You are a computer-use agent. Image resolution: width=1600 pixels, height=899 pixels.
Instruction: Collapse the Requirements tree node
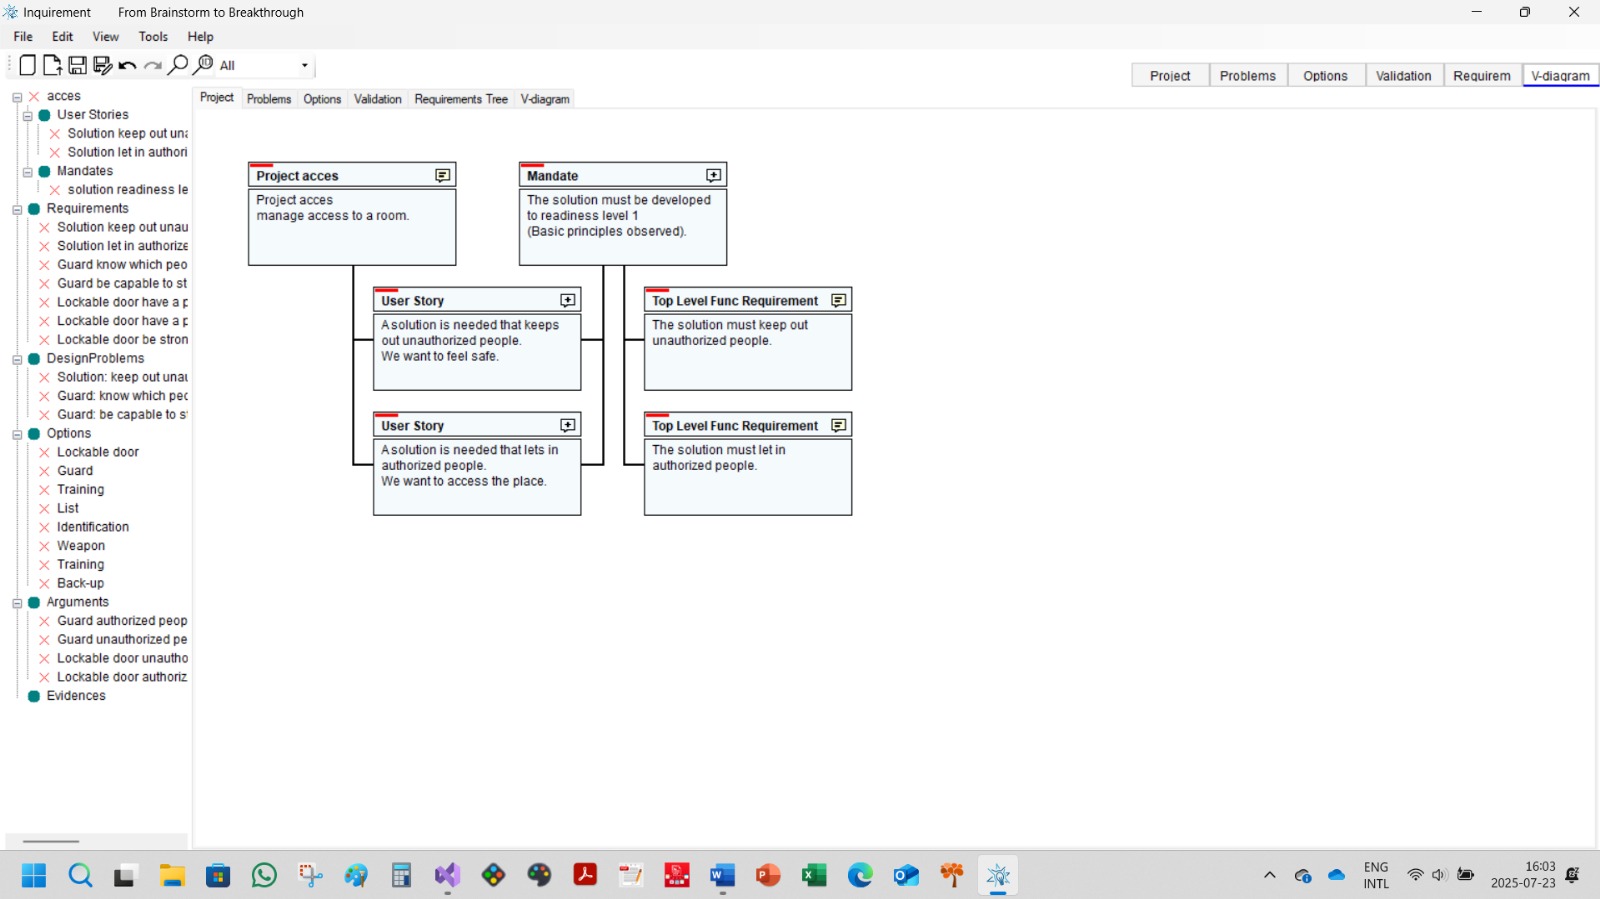click(17, 210)
